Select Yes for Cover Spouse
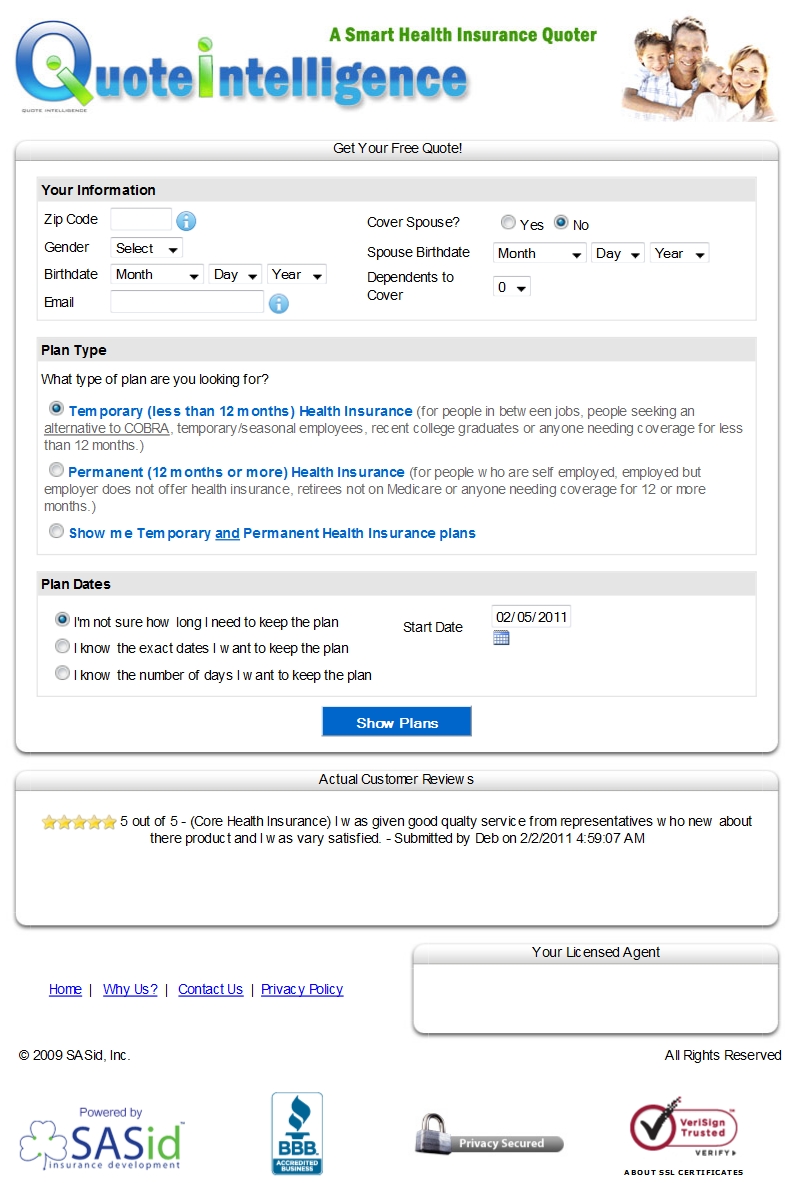Image resolution: width=793 pixels, height=1183 pixels. (509, 223)
